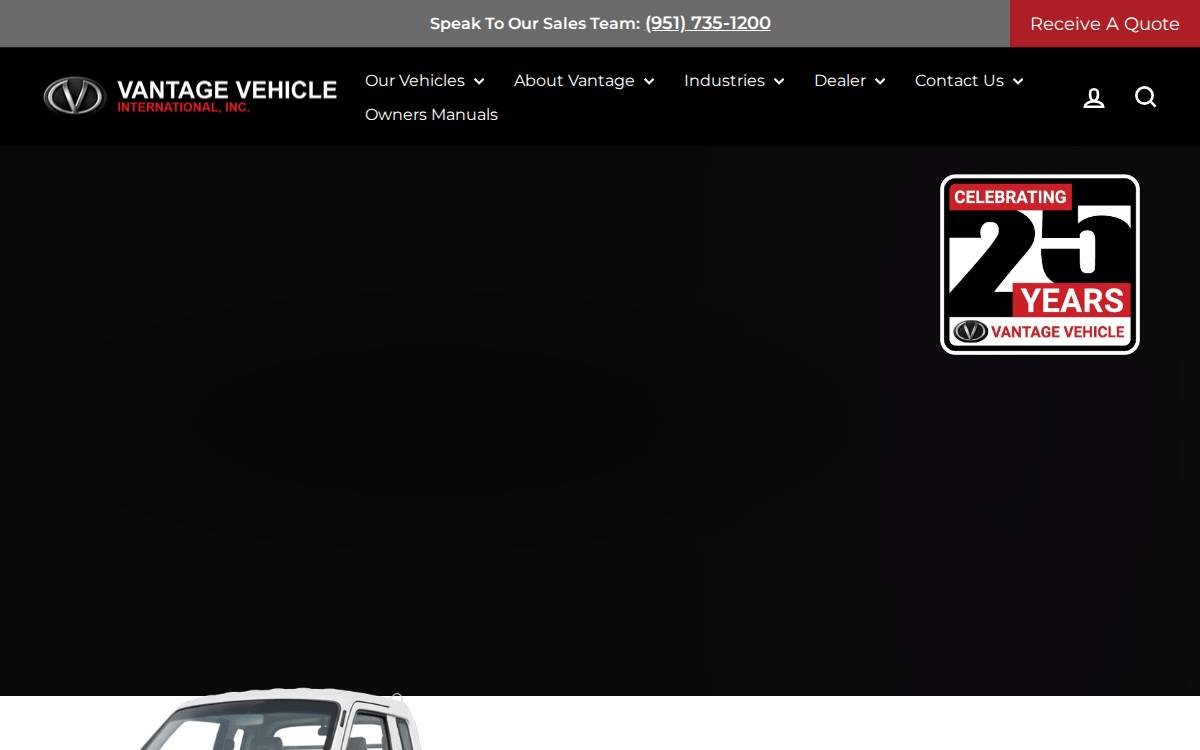Go to Owners Manuals page
Viewport: 1200px width, 750px height.
tap(431, 115)
